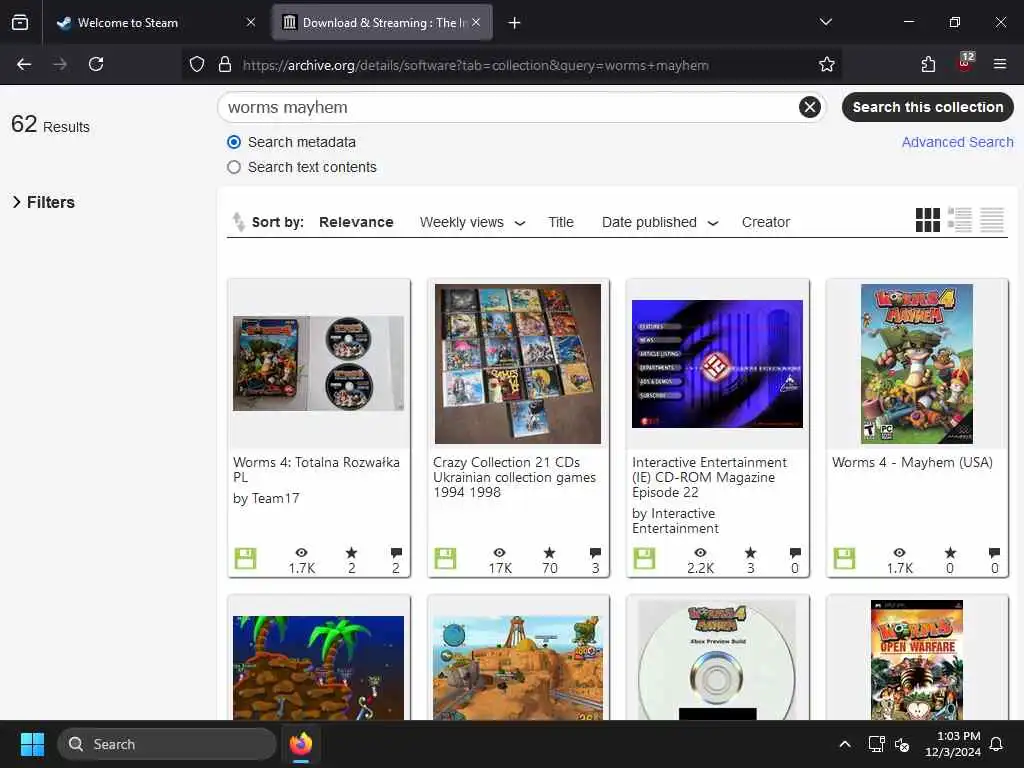Viewport: 1024px width, 768px height.
Task: Click the tracking protection shield icon
Action: click(x=197, y=64)
